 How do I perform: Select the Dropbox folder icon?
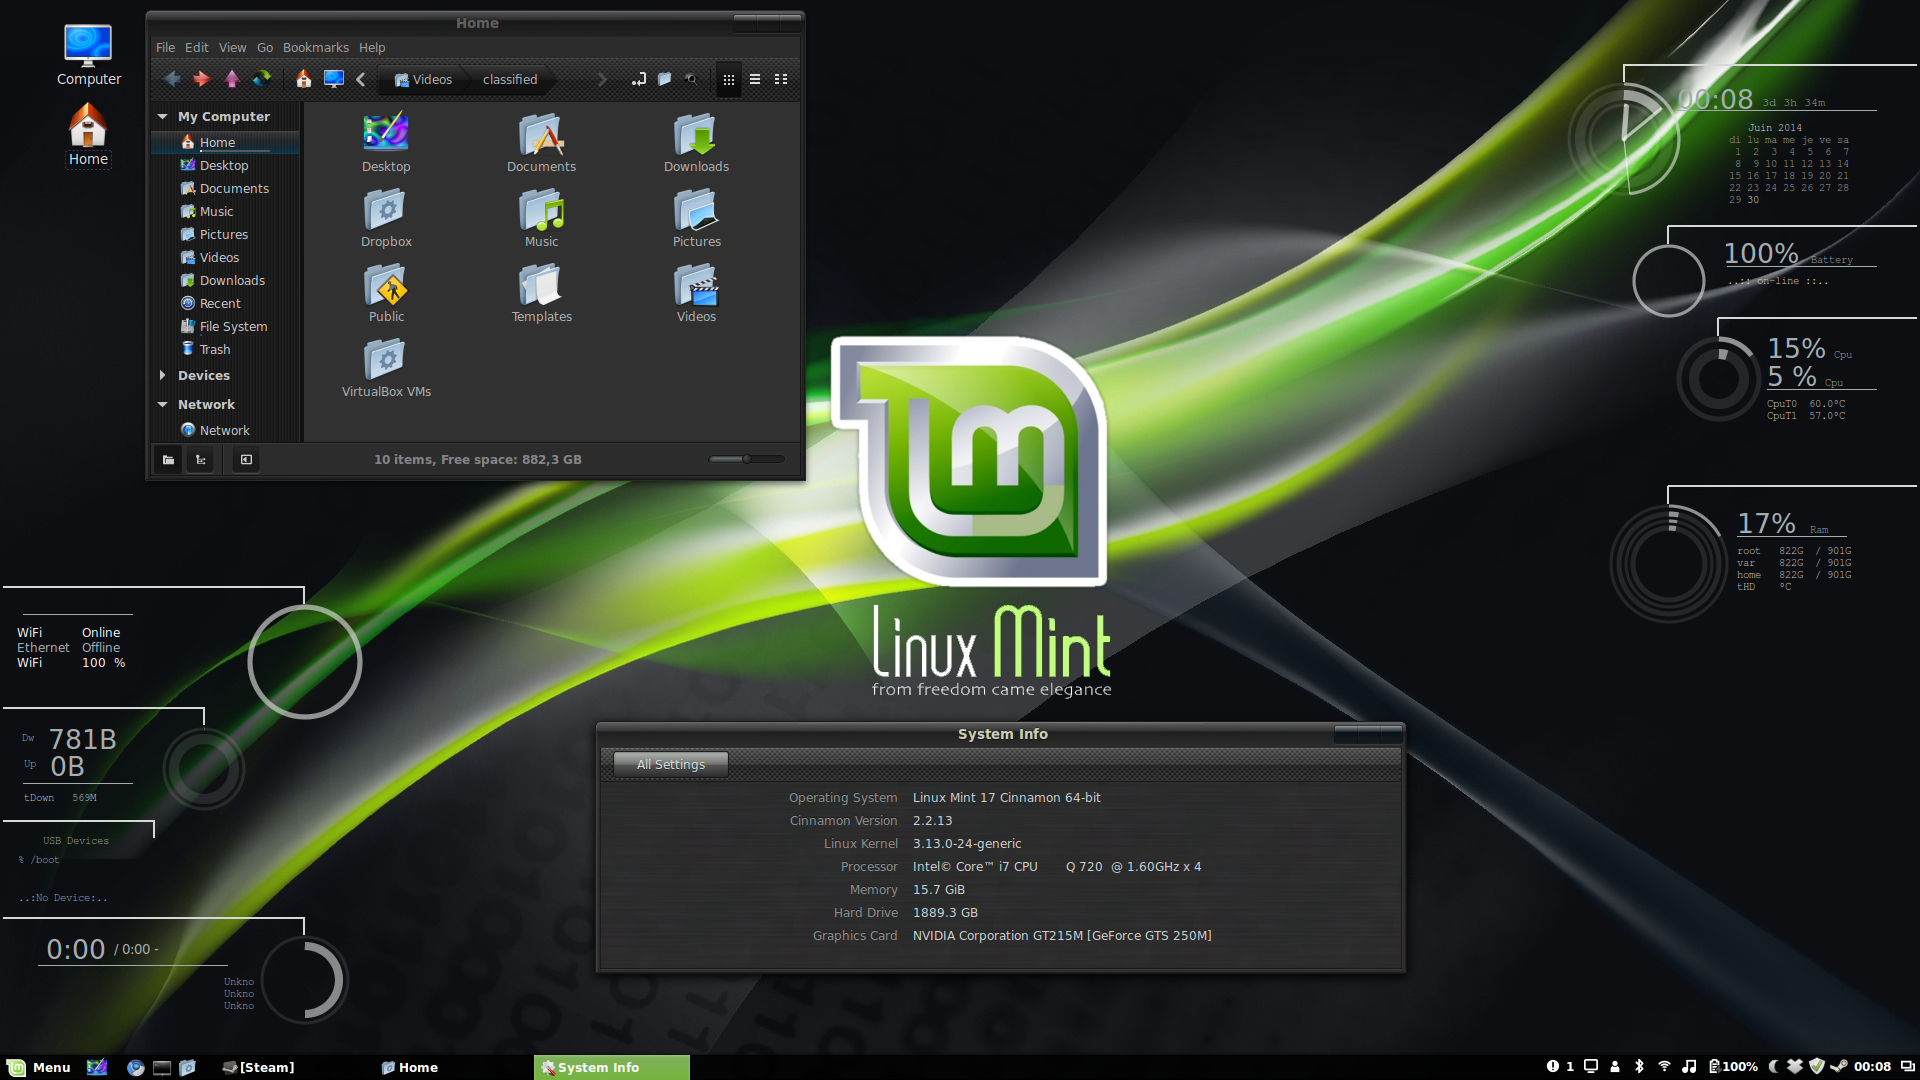point(386,219)
